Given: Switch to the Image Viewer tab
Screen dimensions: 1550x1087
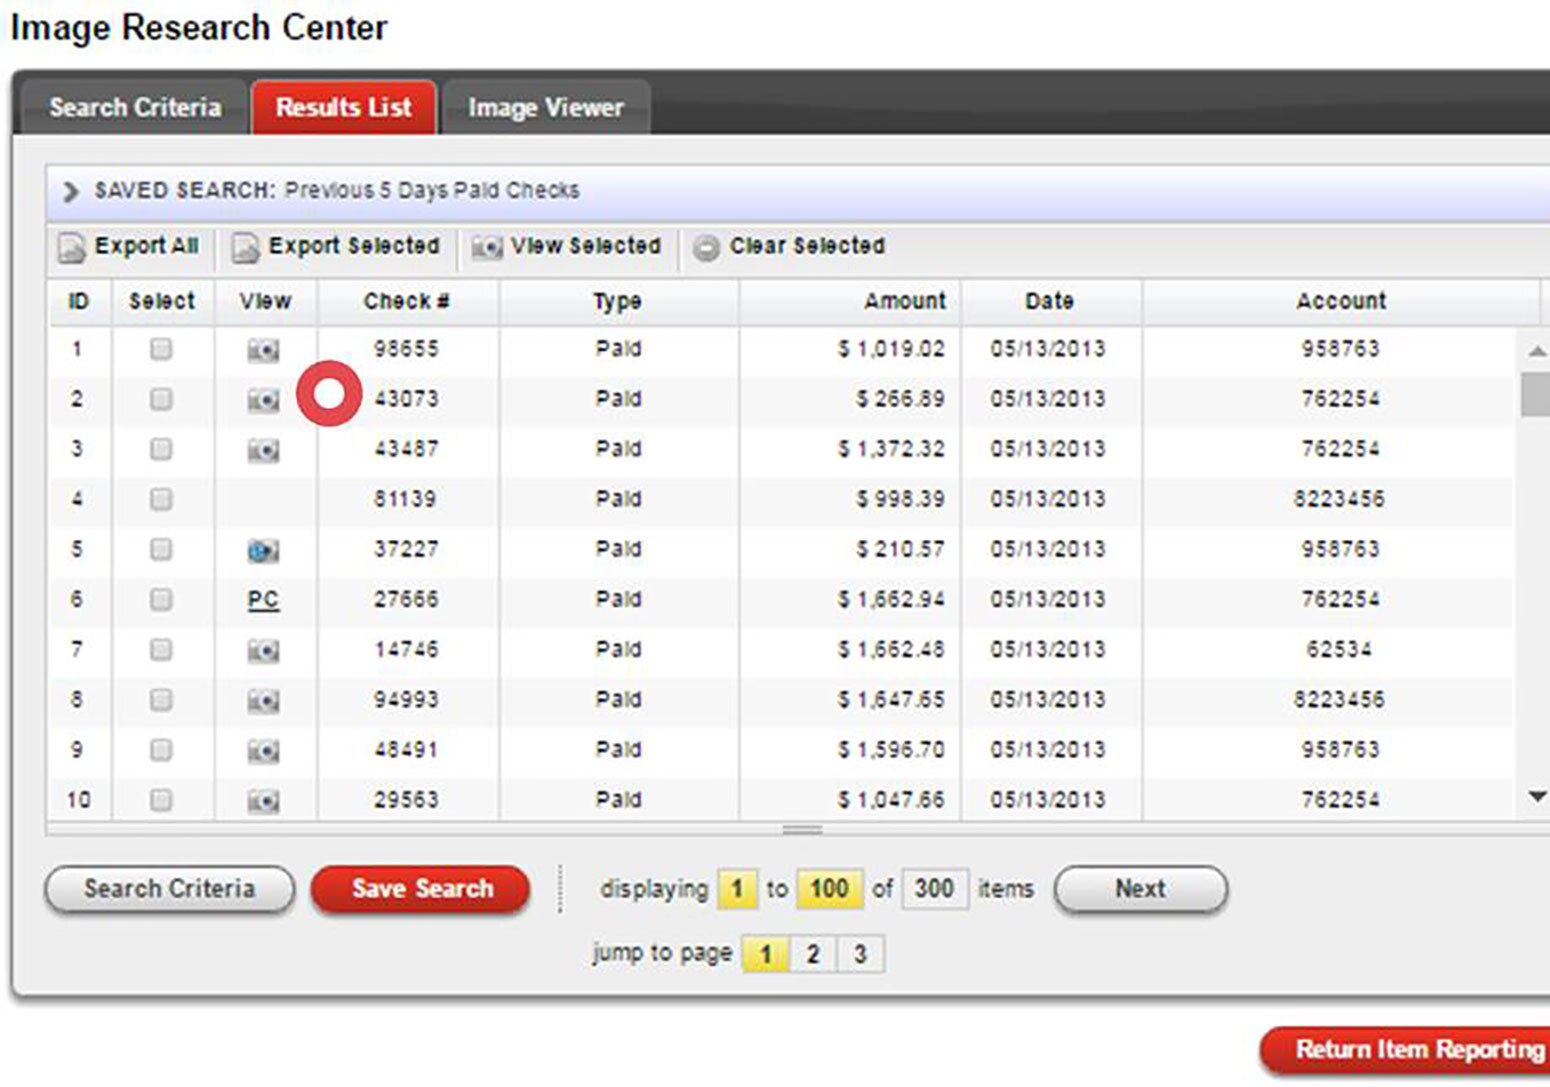Looking at the screenshot, I should point(545,107).
